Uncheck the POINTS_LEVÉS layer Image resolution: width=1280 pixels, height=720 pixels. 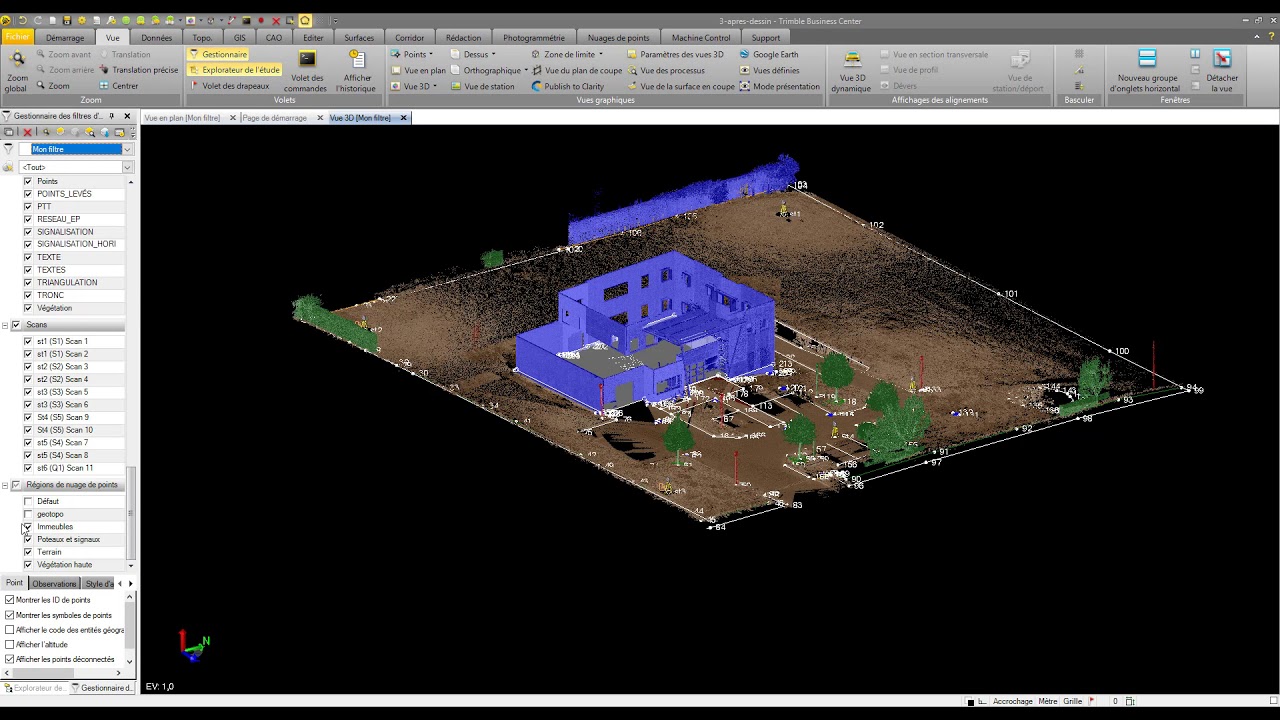pos(28,194)
